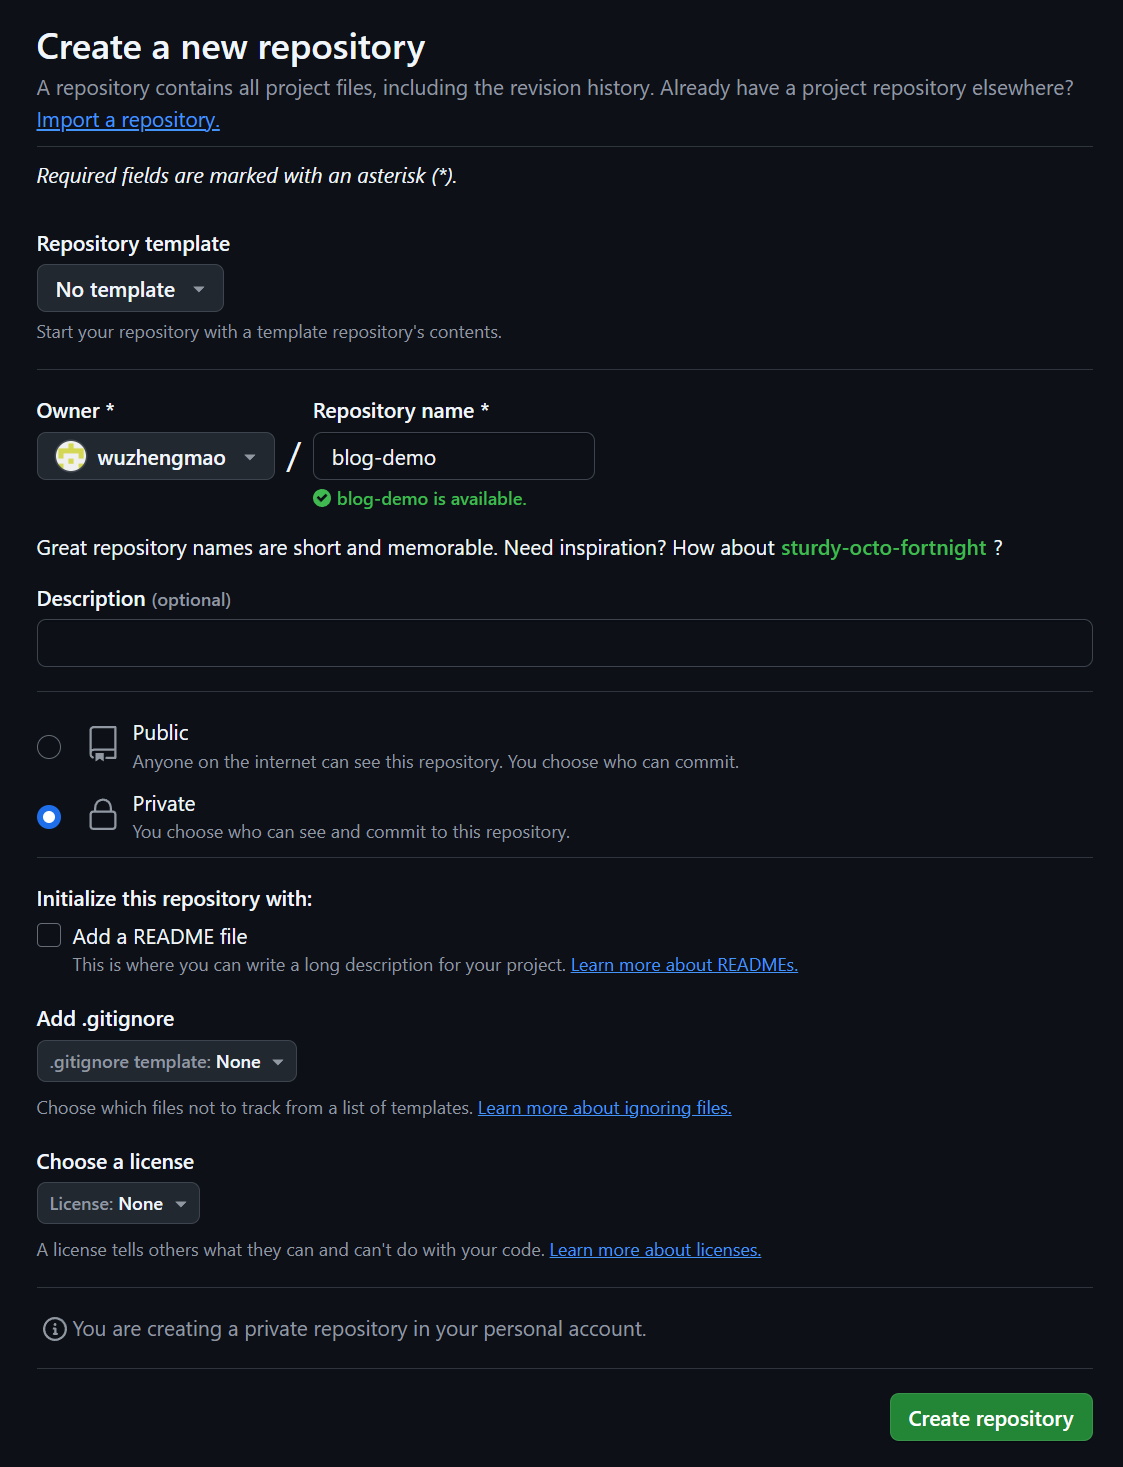Select the Private visibility radio button
This screenshot has width=1123, height=1467.
tap(49, 817)
